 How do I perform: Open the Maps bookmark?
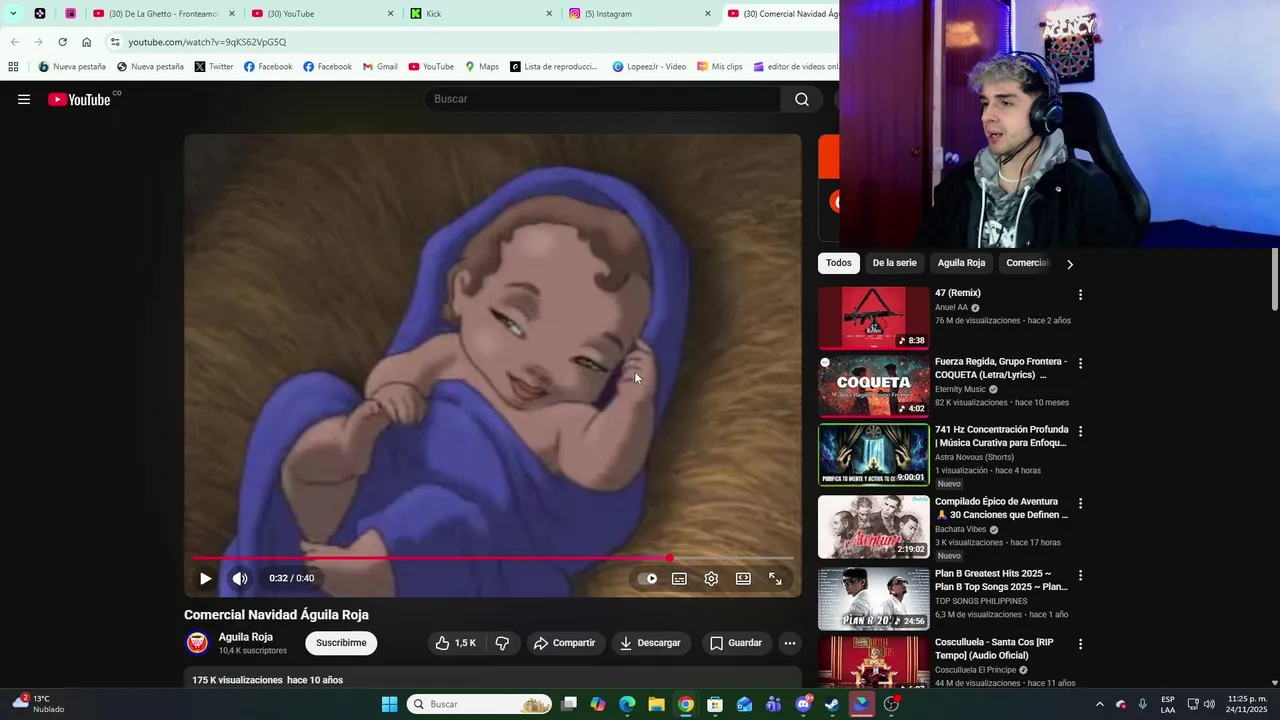tap(482, 67)
